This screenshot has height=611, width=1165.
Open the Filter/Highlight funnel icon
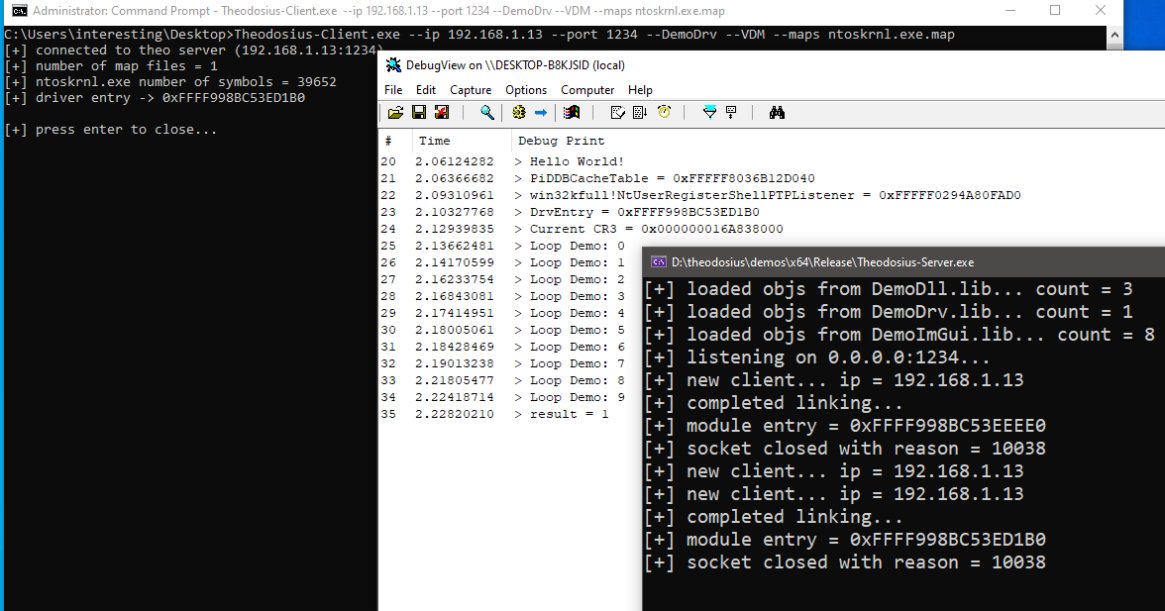710,113
